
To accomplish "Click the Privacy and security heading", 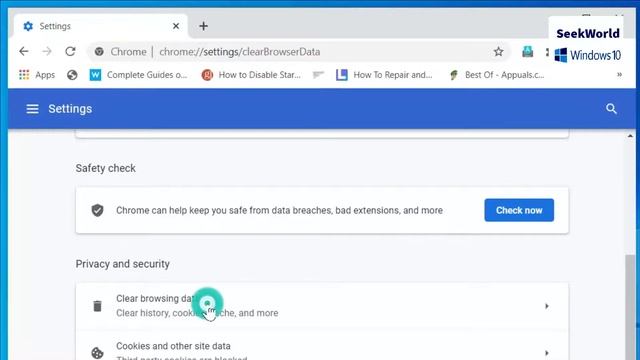I will pos(122,264).
